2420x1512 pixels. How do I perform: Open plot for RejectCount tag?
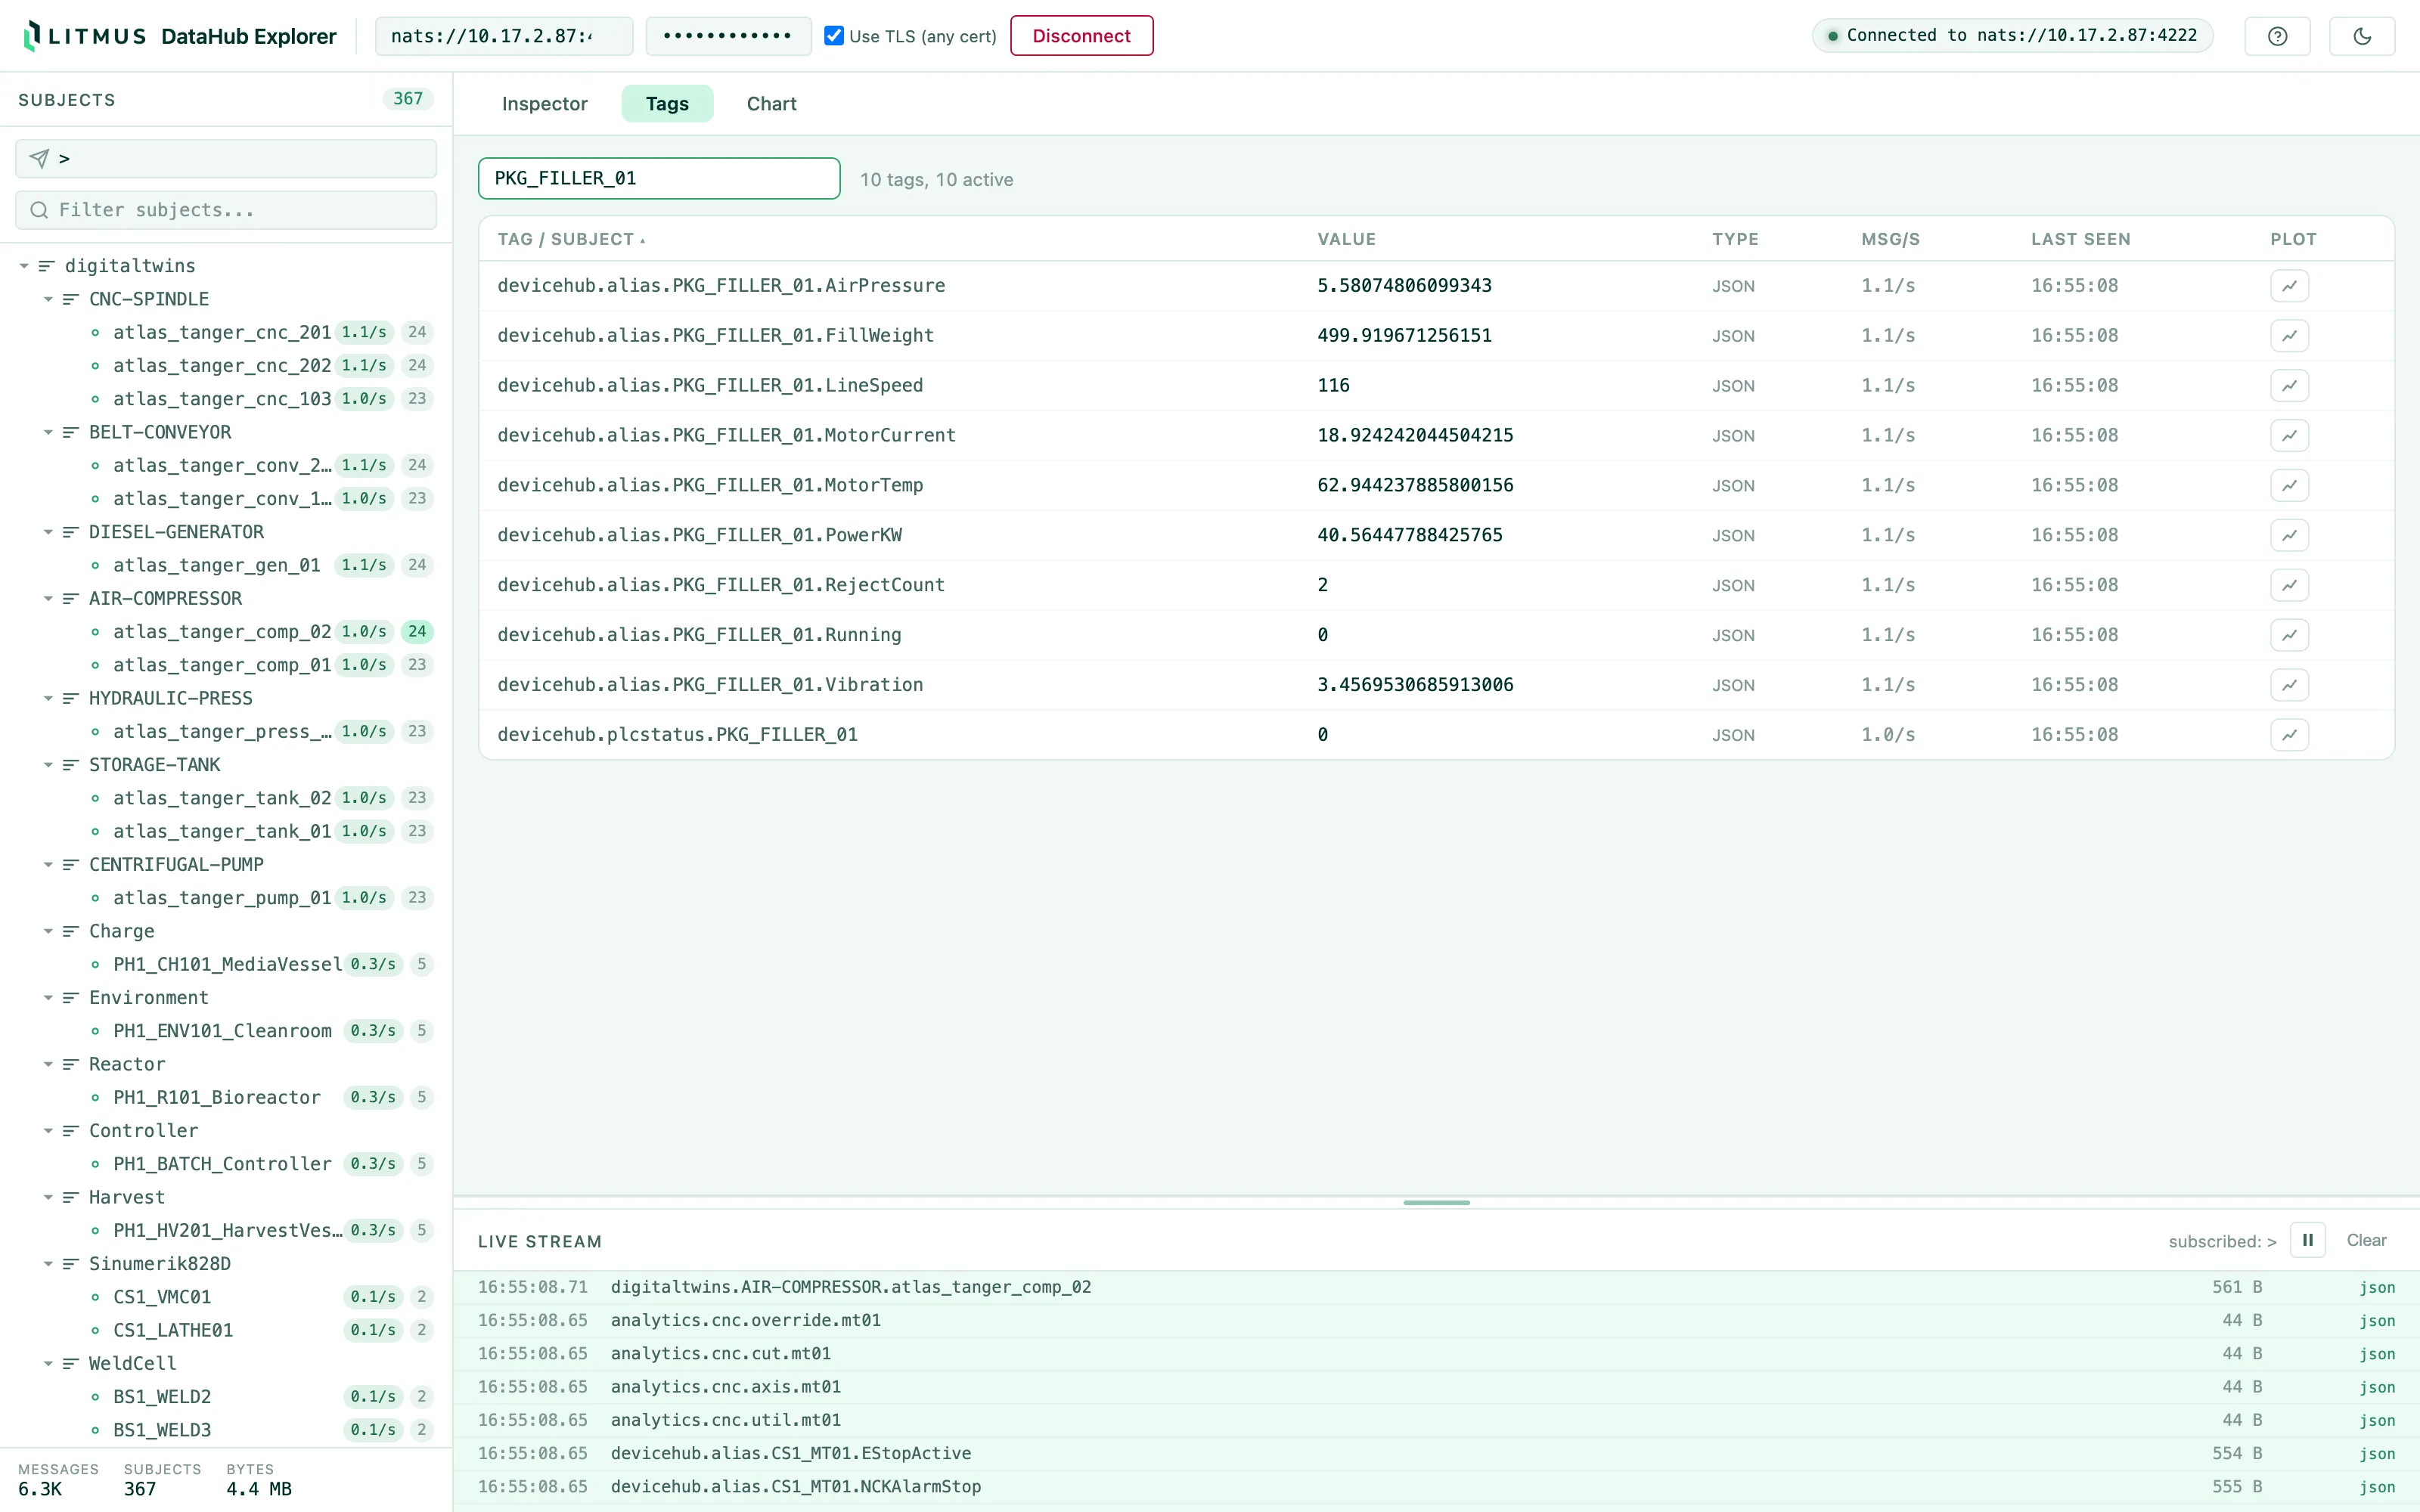pos(2289,585)
